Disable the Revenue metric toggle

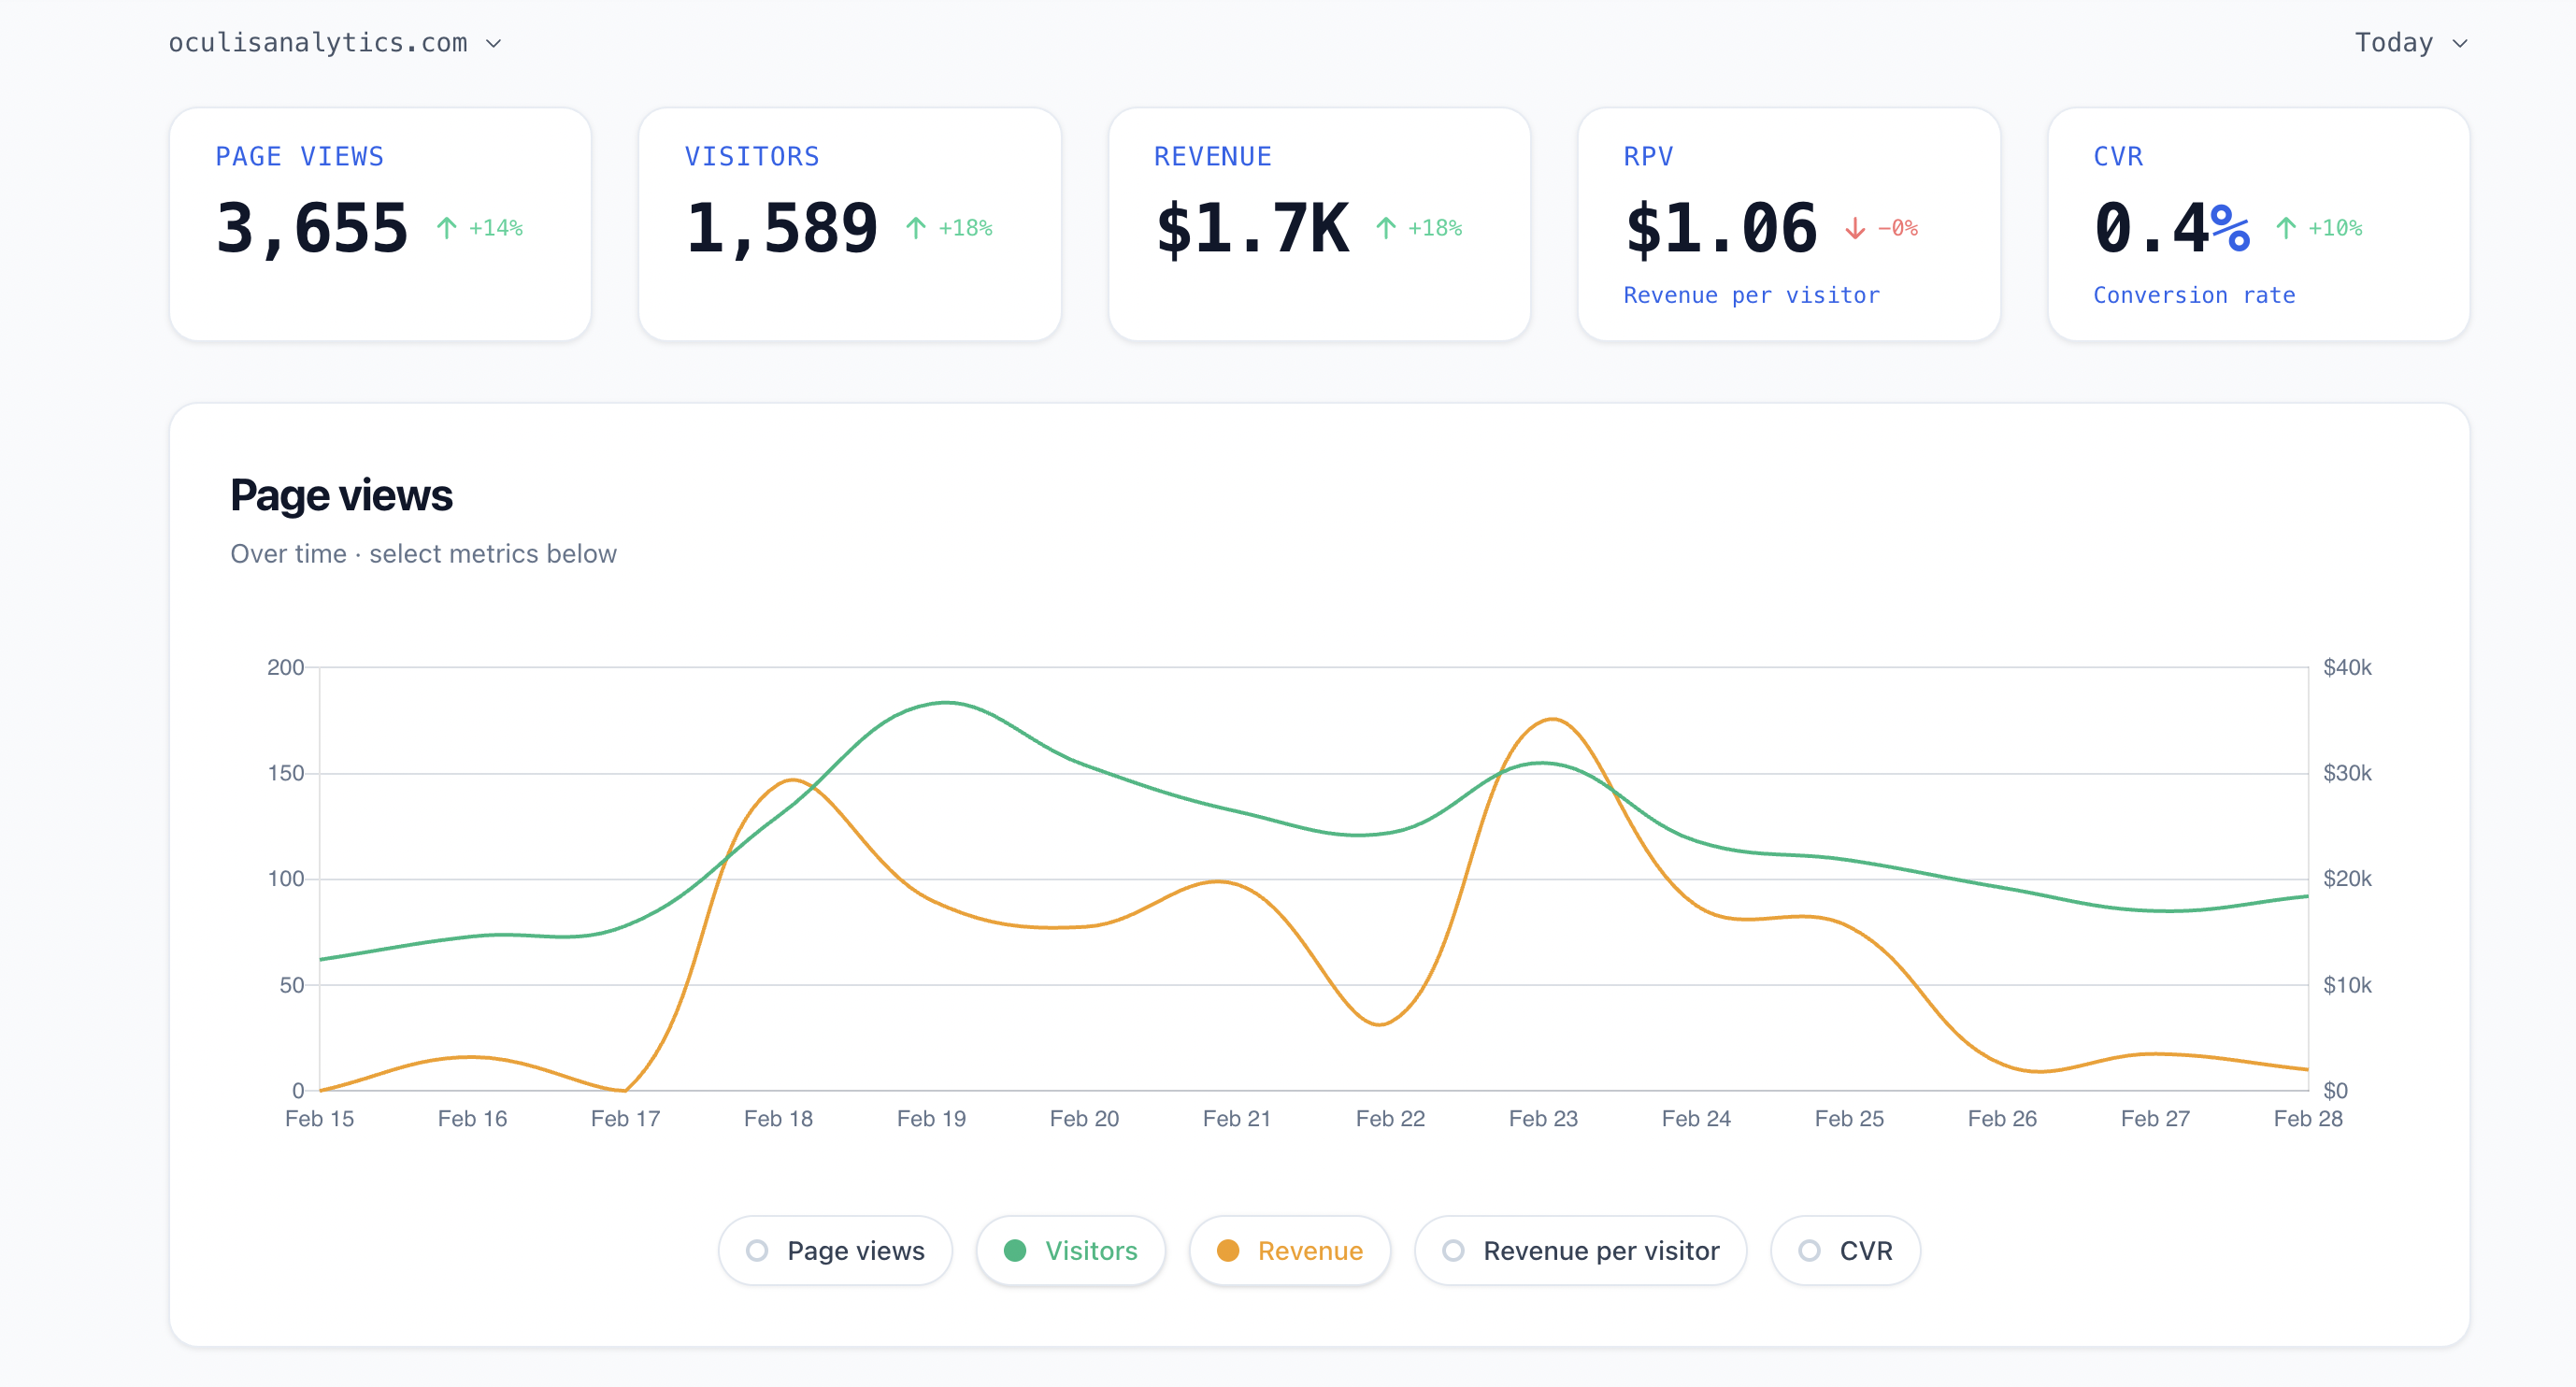click(1290, 1250)
